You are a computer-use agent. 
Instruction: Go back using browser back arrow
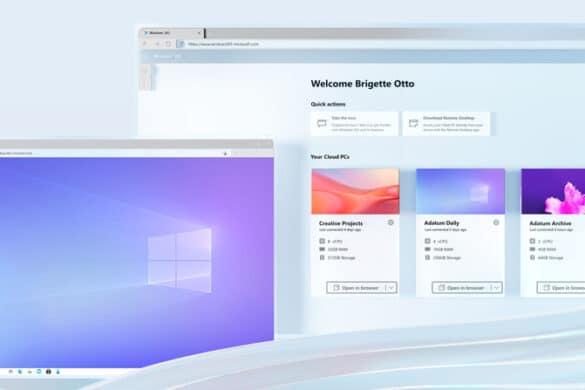point(145,44)
